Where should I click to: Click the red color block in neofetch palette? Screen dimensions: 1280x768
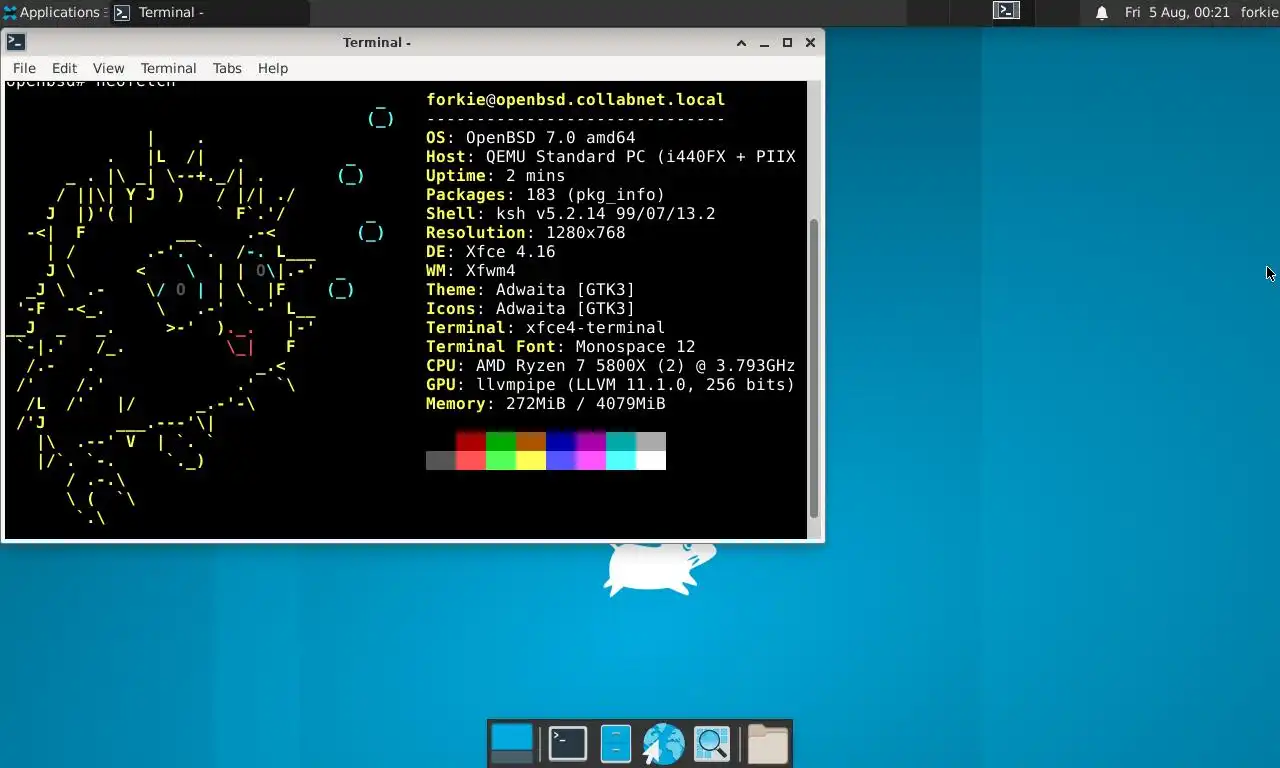(471, 441)
